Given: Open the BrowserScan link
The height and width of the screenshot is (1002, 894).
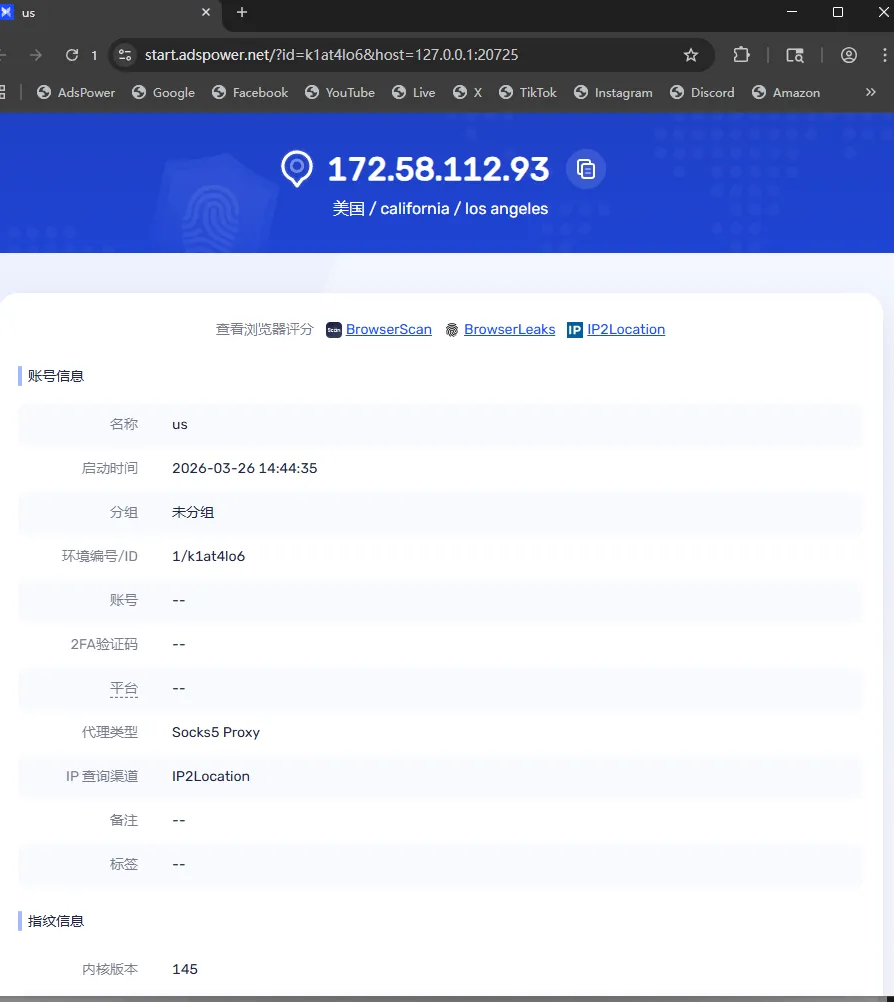Looking at the screenshot, I should click(x=390, y=329).
